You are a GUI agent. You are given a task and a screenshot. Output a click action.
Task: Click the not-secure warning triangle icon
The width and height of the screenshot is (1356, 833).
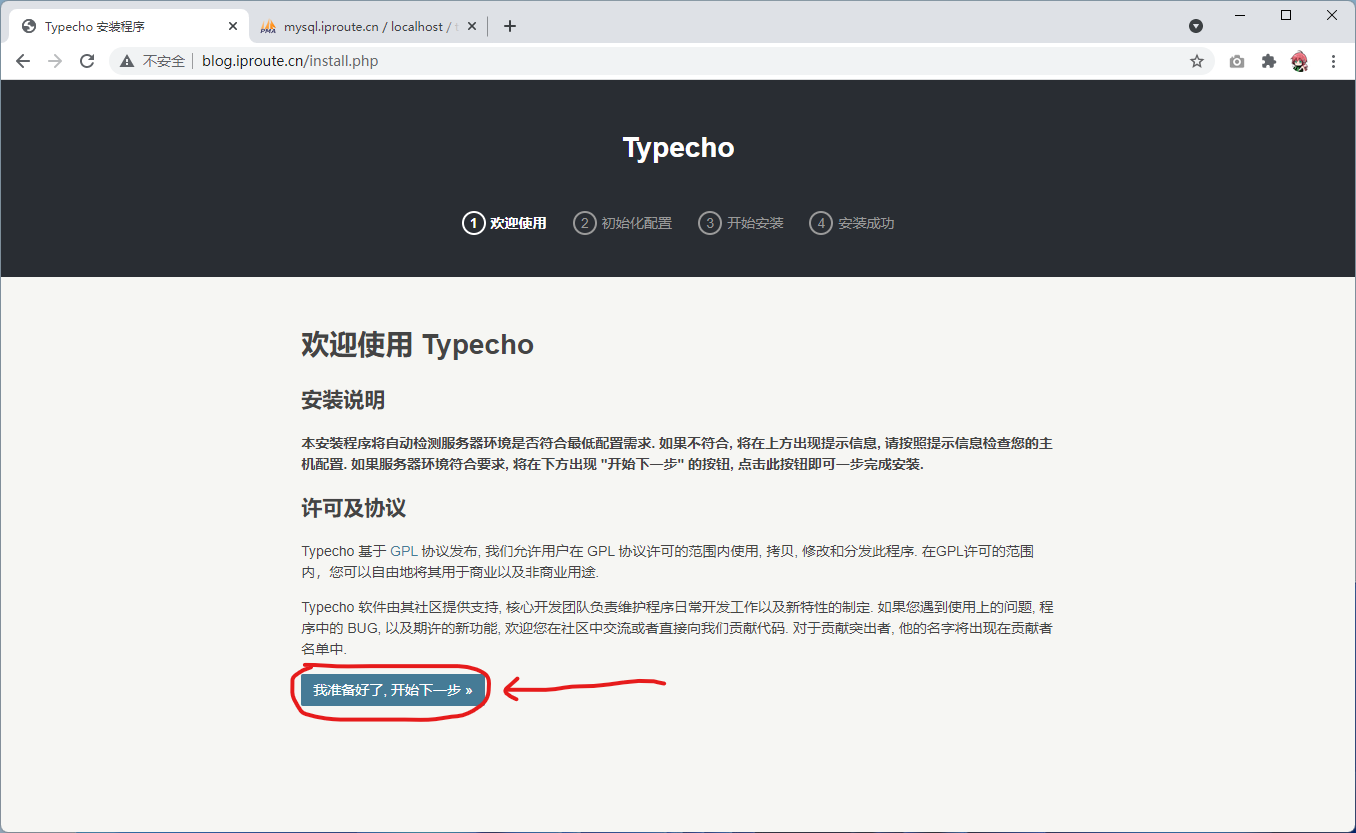tap(127, 61)
